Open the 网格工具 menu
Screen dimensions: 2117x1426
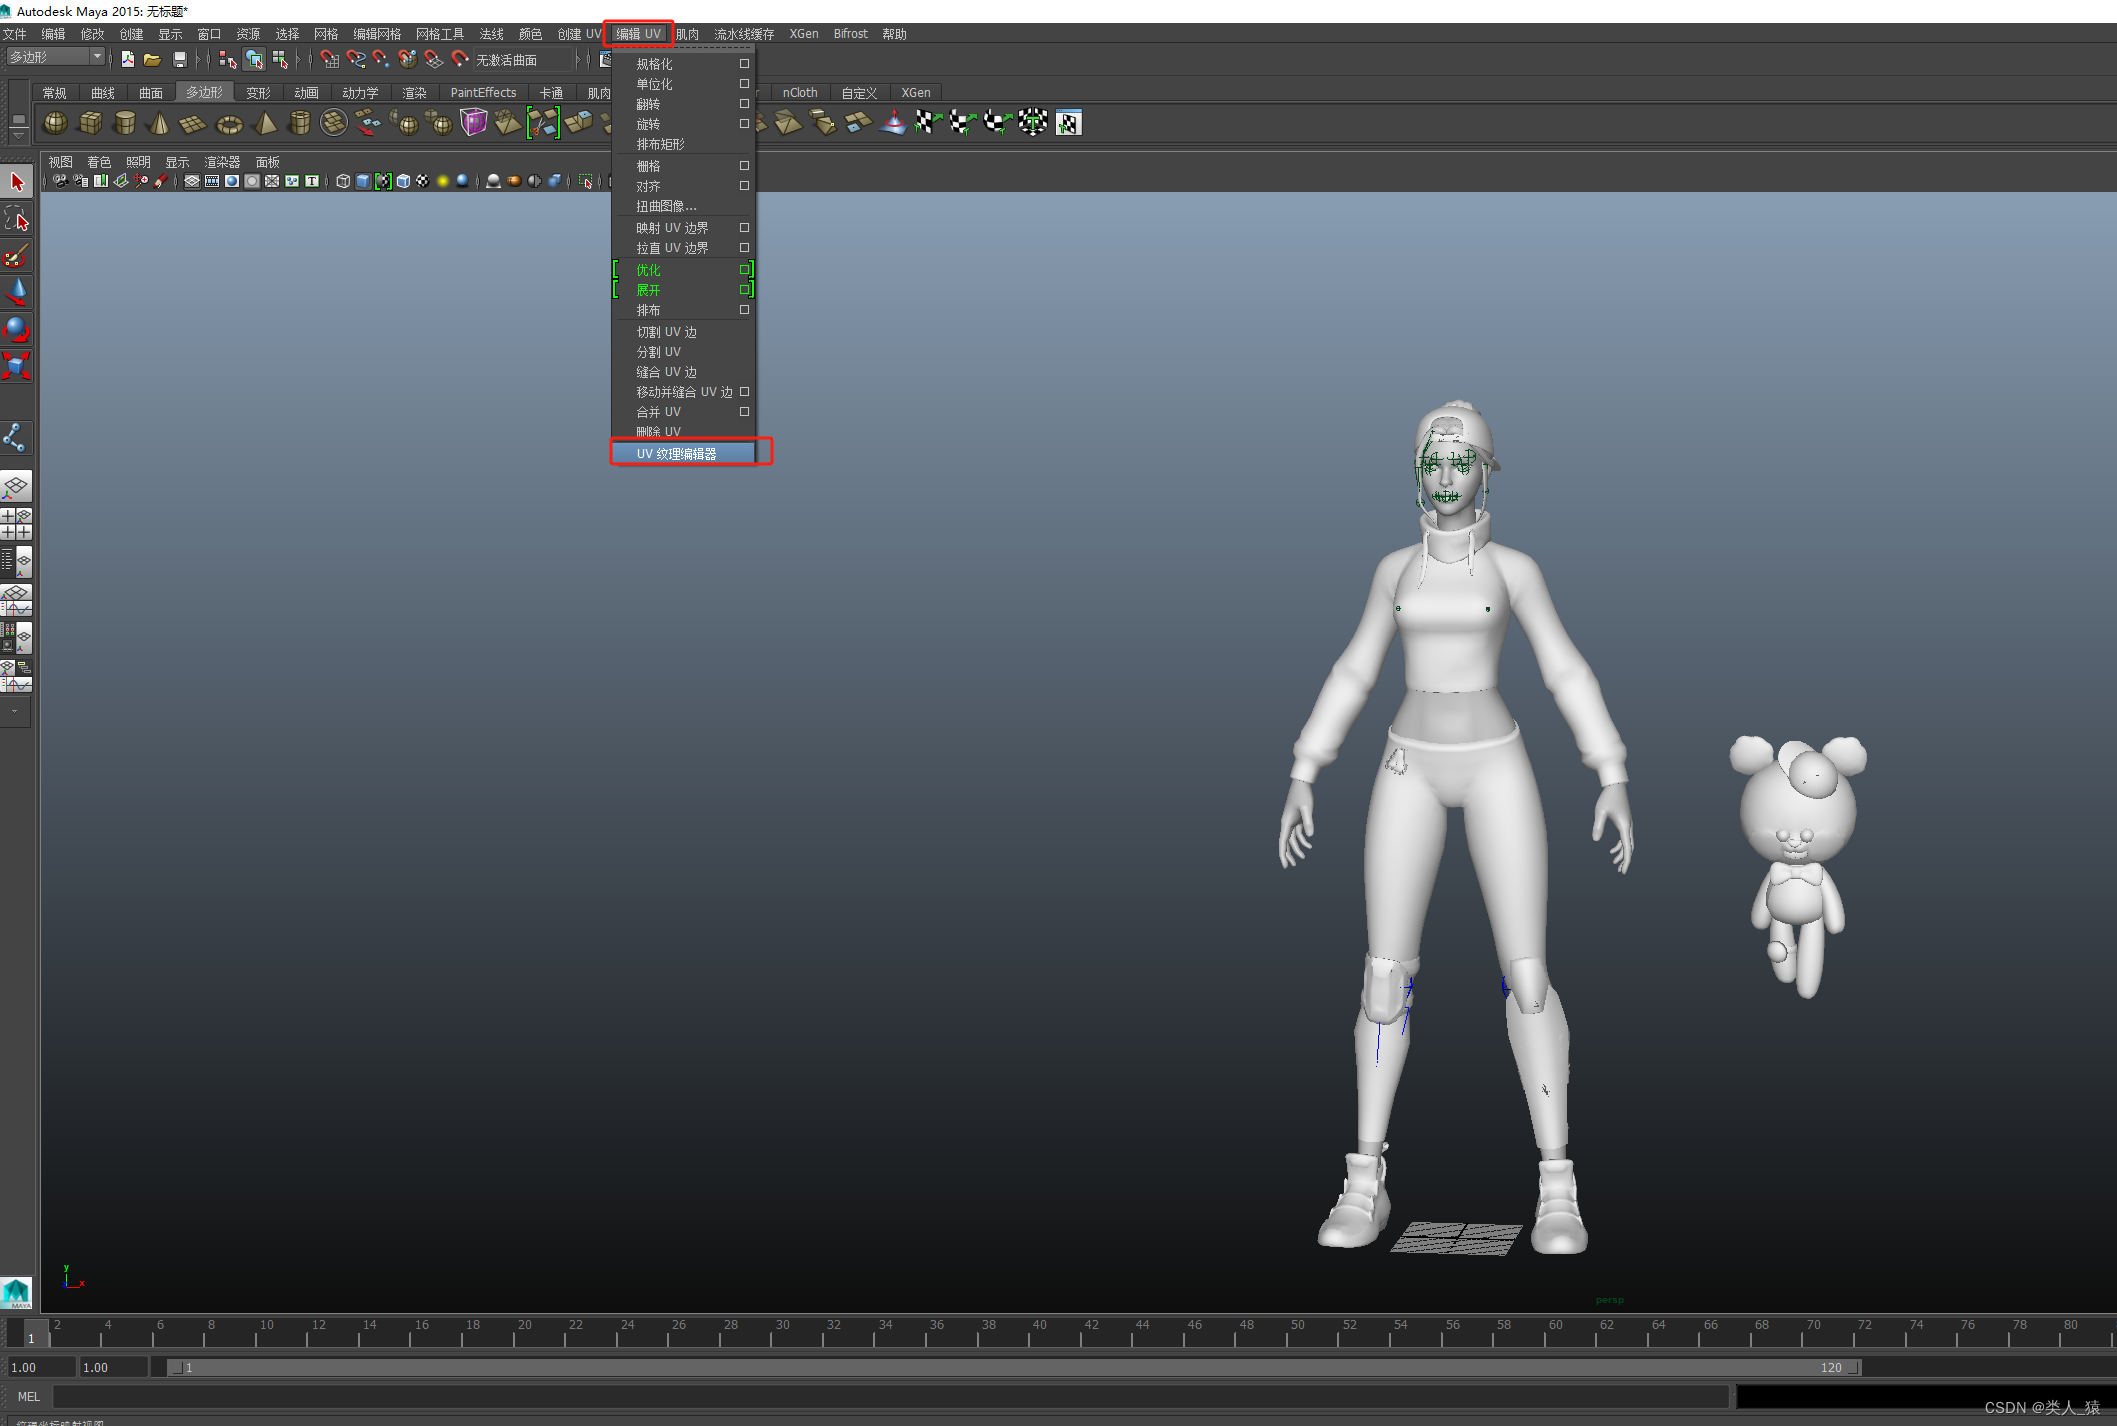[x=440, y=34]
